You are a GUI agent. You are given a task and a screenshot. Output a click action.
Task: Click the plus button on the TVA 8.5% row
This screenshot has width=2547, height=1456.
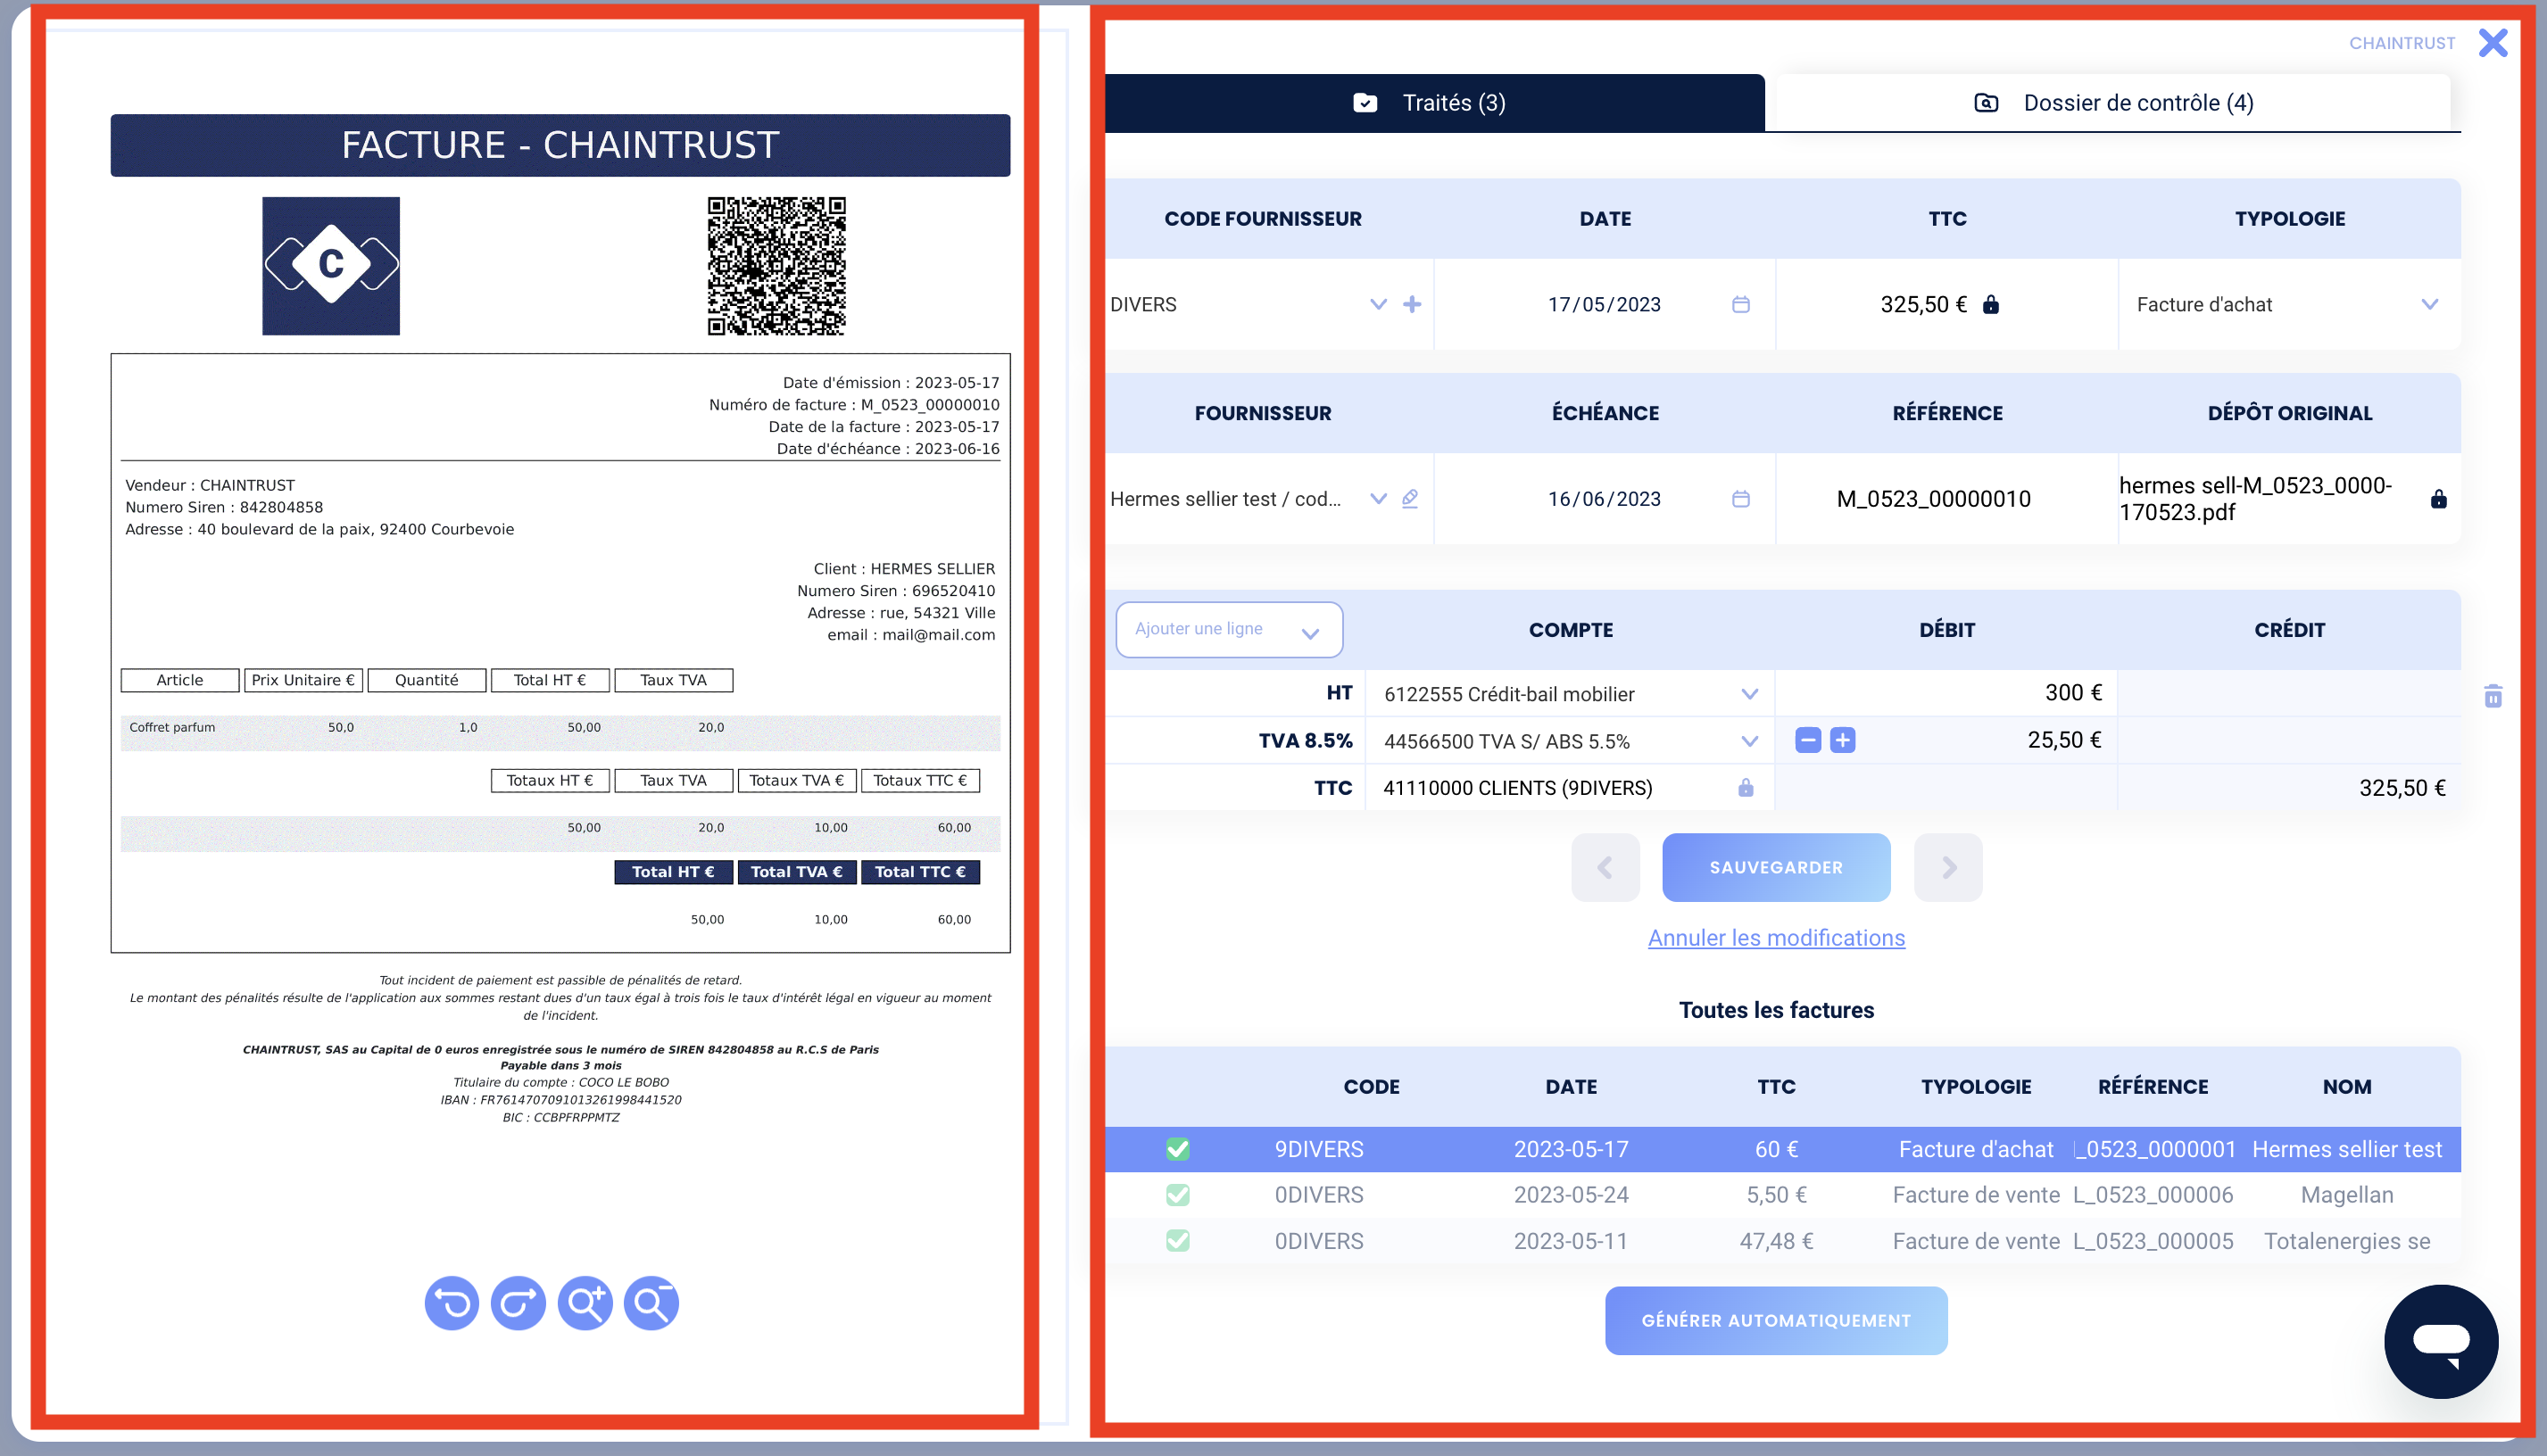pos(1843,740)
